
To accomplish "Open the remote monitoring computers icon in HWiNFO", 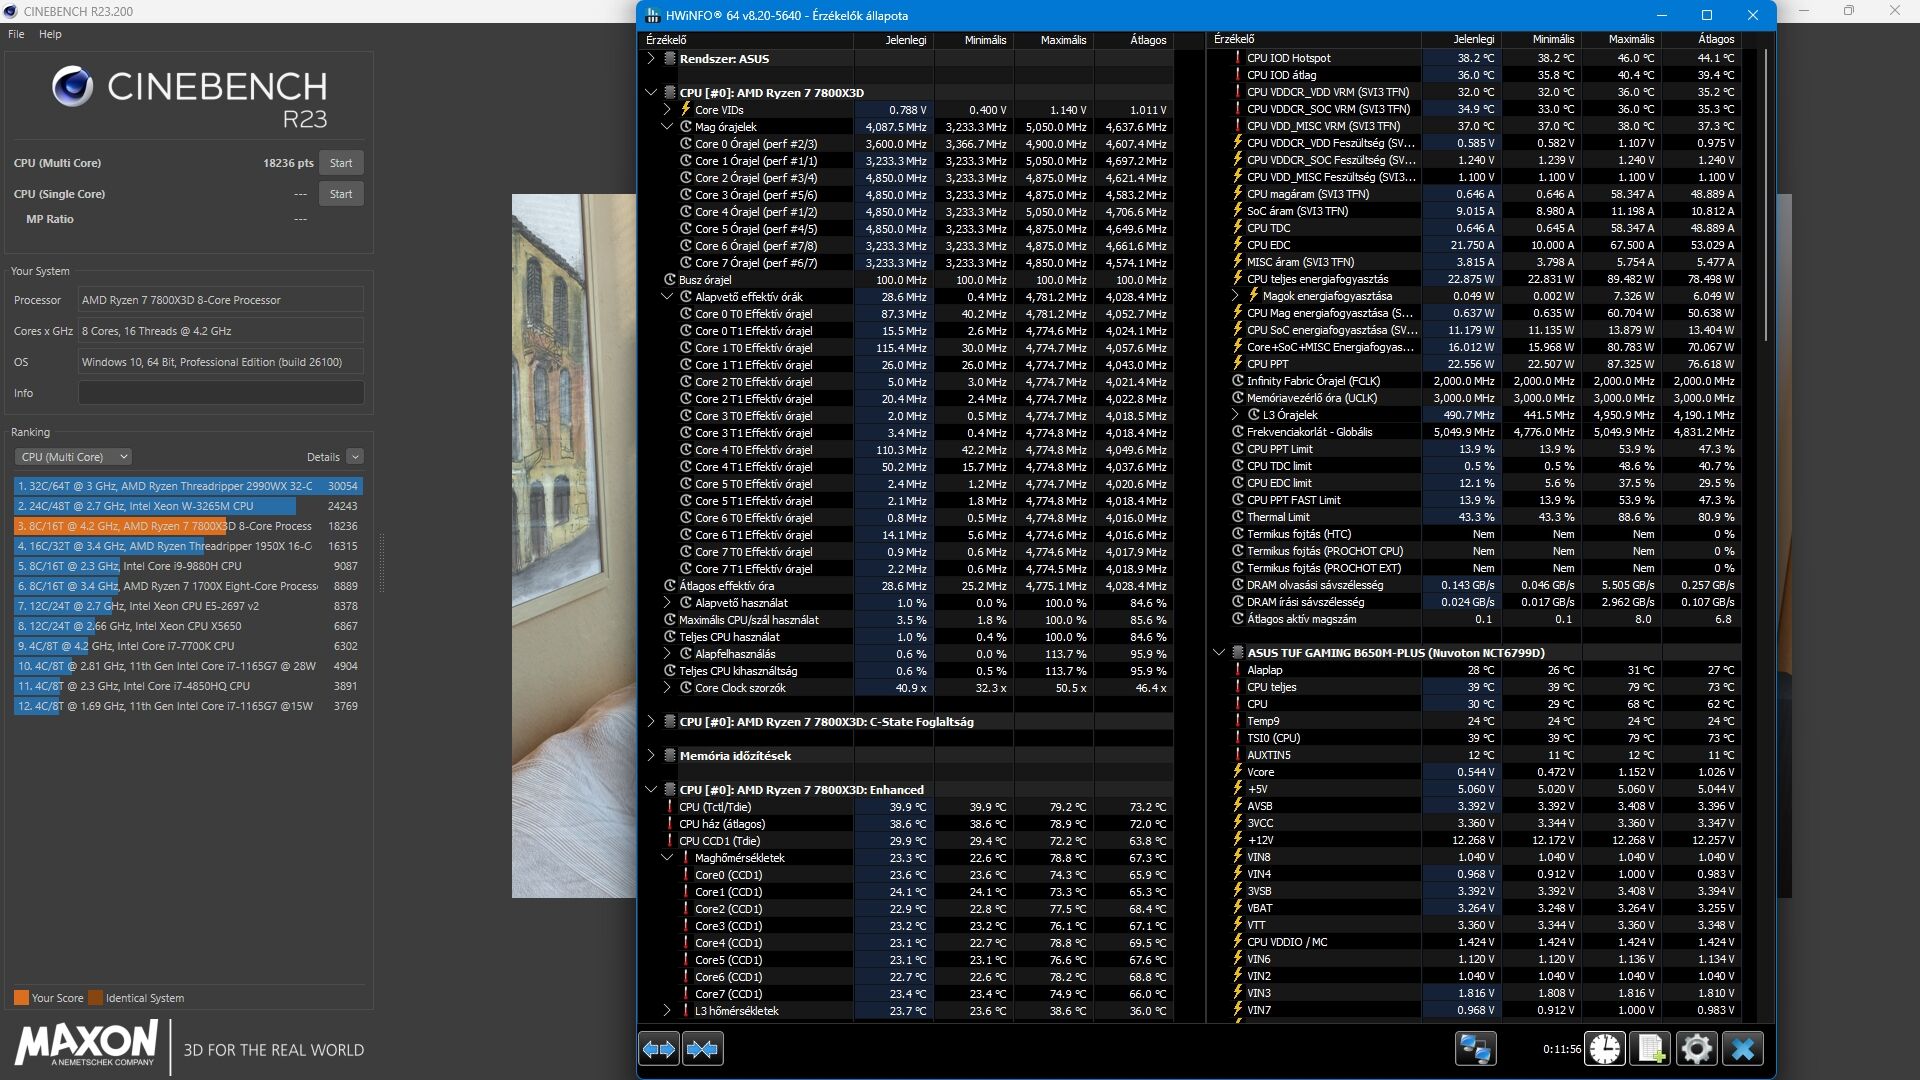I will pyautogui.click(x=1475, y=1049).
